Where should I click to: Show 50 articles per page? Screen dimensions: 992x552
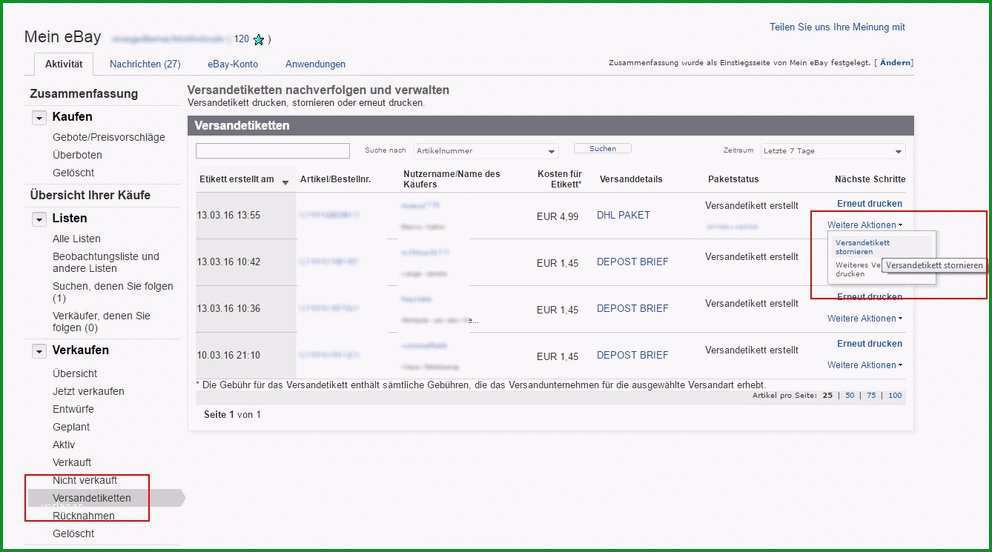[850, 395]
